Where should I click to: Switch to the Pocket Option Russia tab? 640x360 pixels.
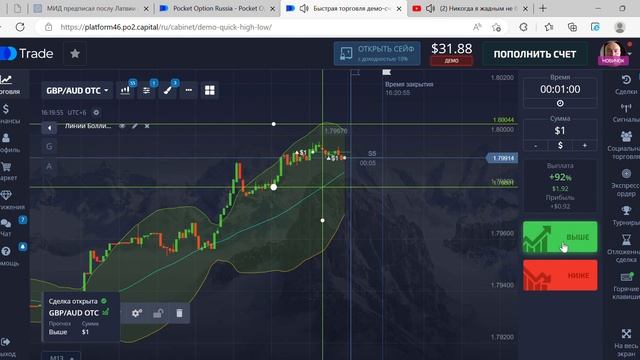tap(218, 8)
